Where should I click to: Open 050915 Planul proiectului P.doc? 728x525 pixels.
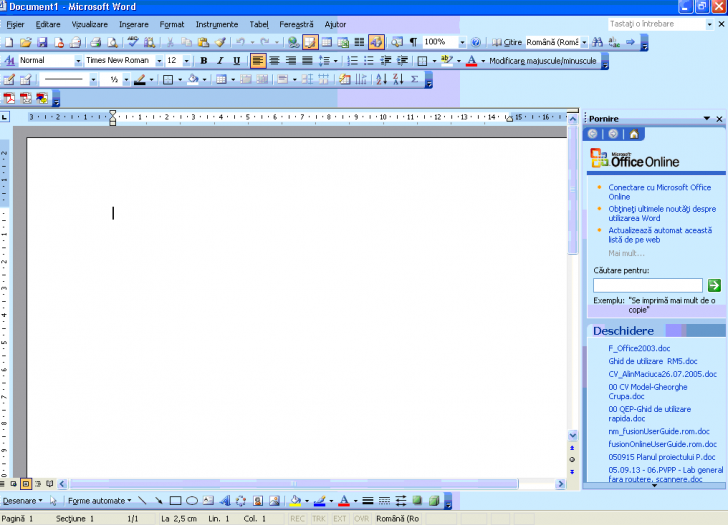coord(662,457)
